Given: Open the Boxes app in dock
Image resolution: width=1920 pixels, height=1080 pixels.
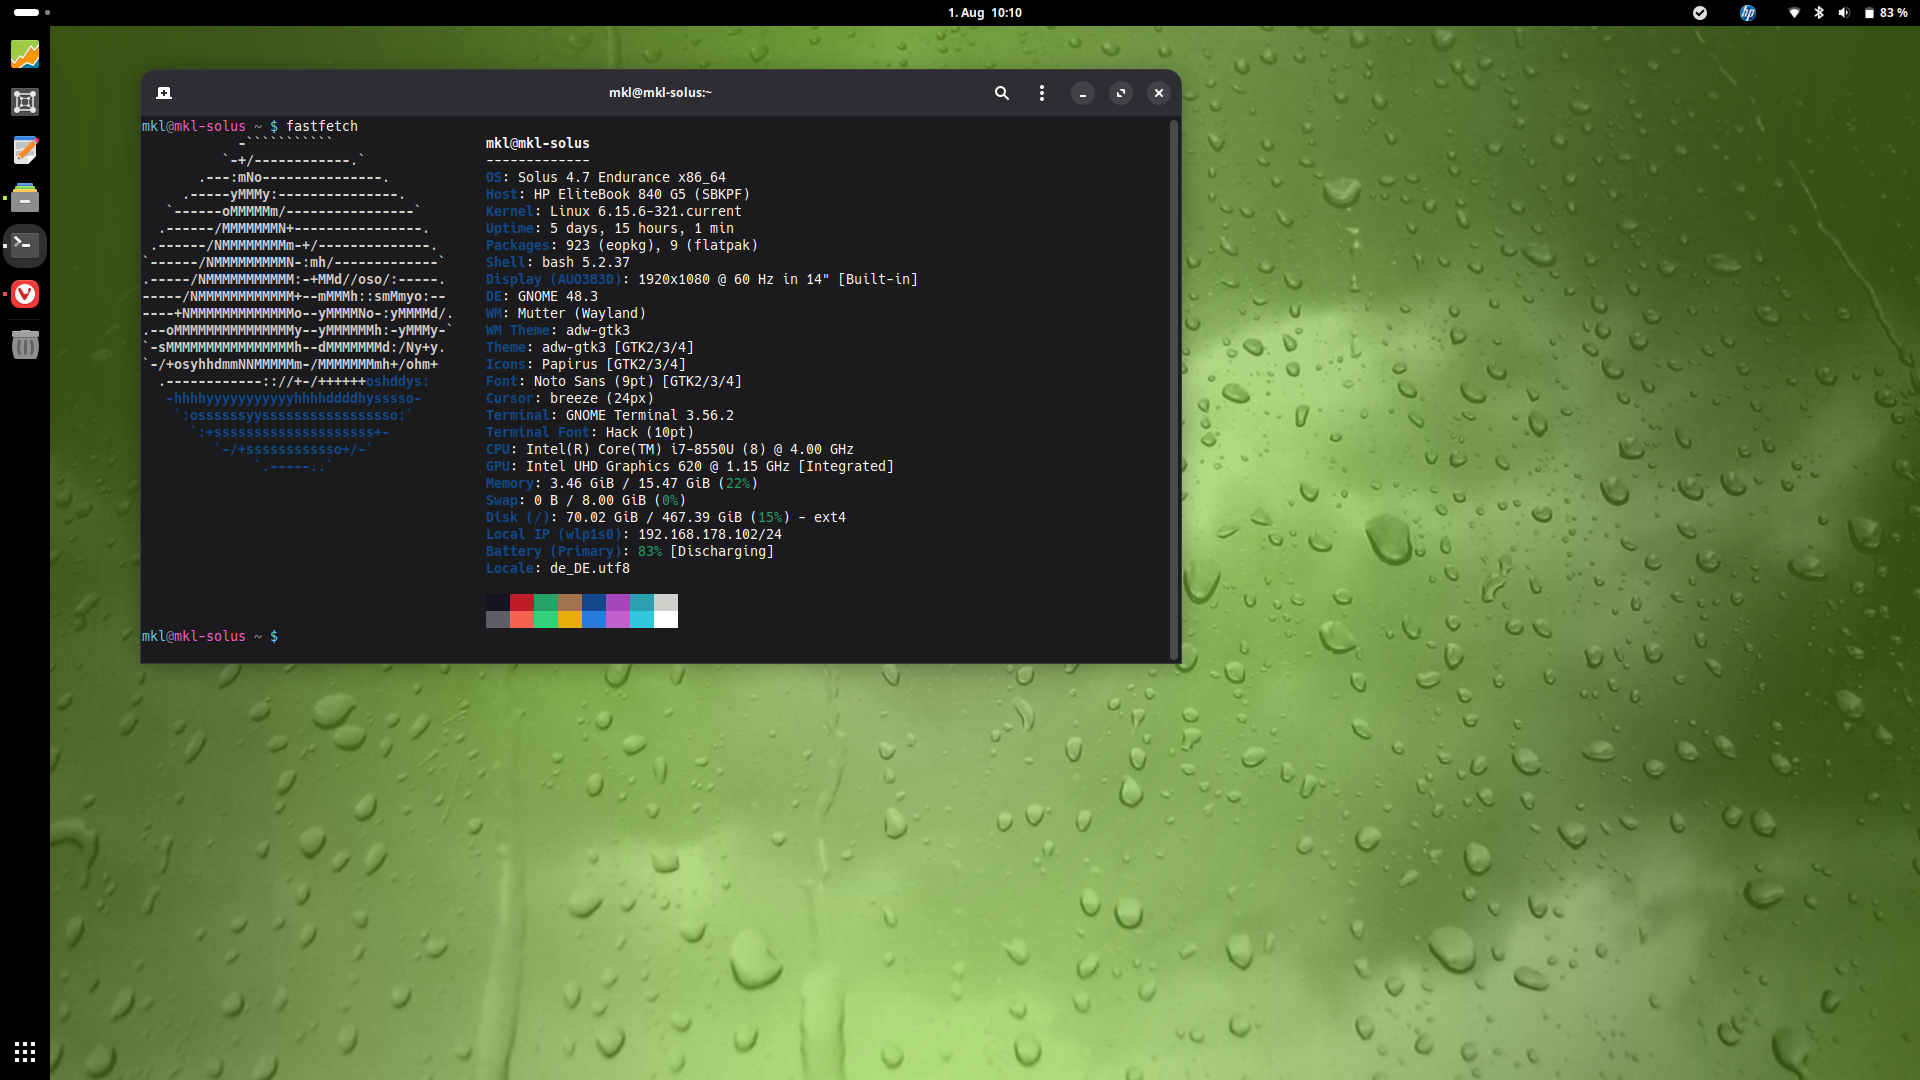Looking at the screenshot, I should point(25,102).
